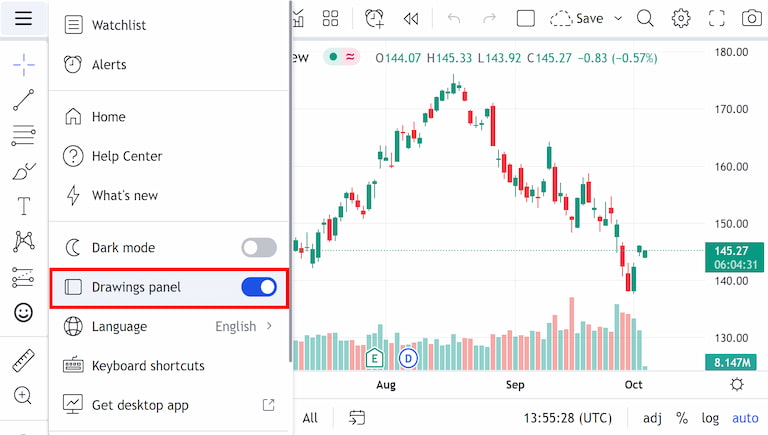Screen dimensions: 768x435
Task: Start bar replay with rewind icon
Action: (411, 19)
